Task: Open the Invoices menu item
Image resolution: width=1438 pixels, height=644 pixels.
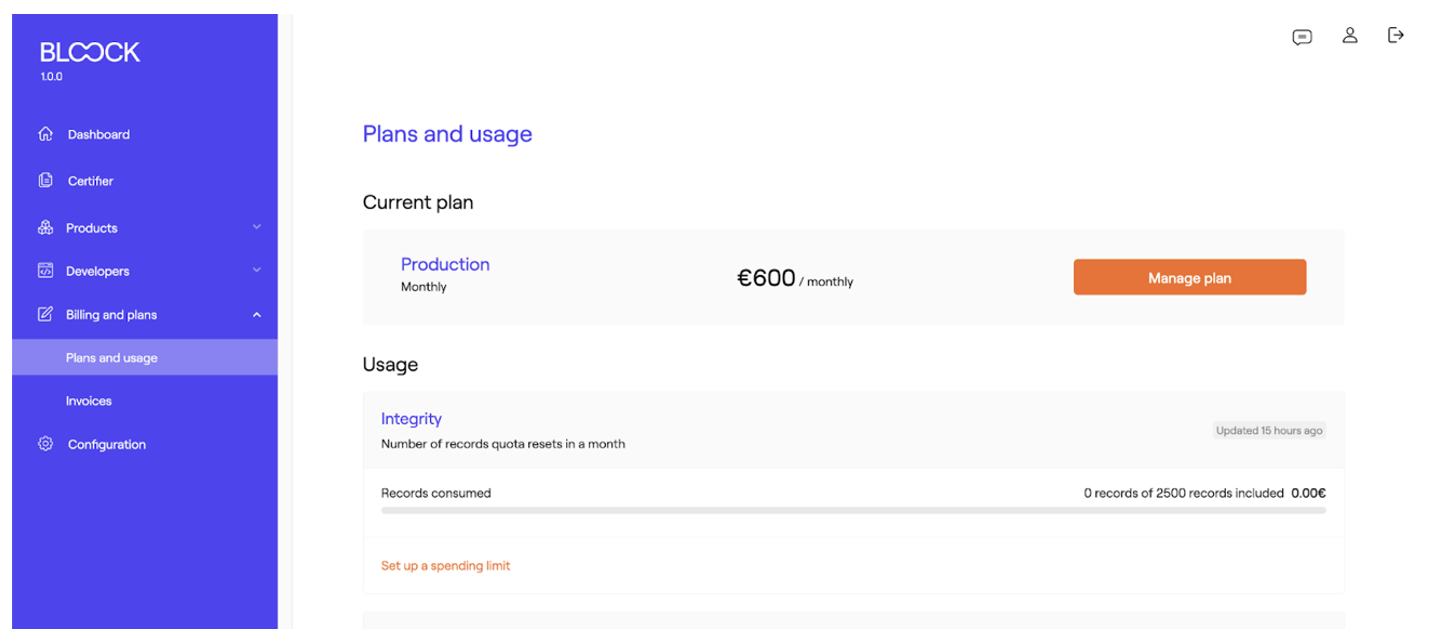Action: click(x=89, y=401)
